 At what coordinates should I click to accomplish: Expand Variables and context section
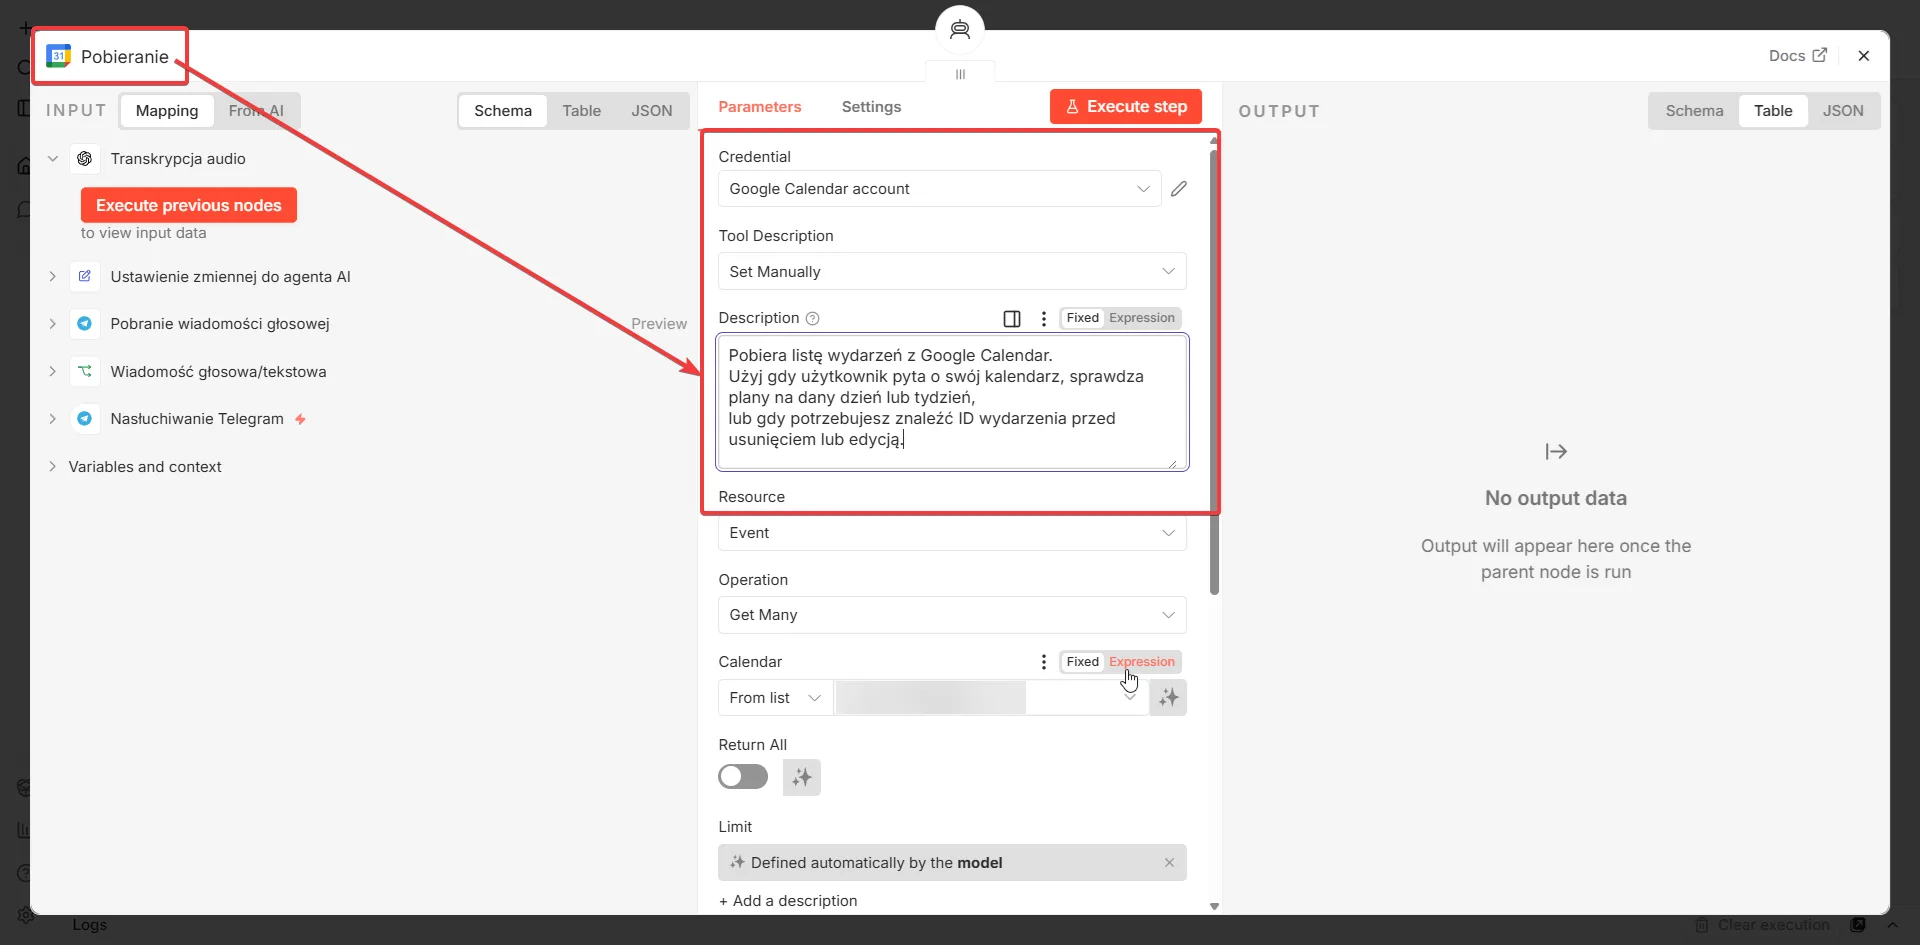53,467
